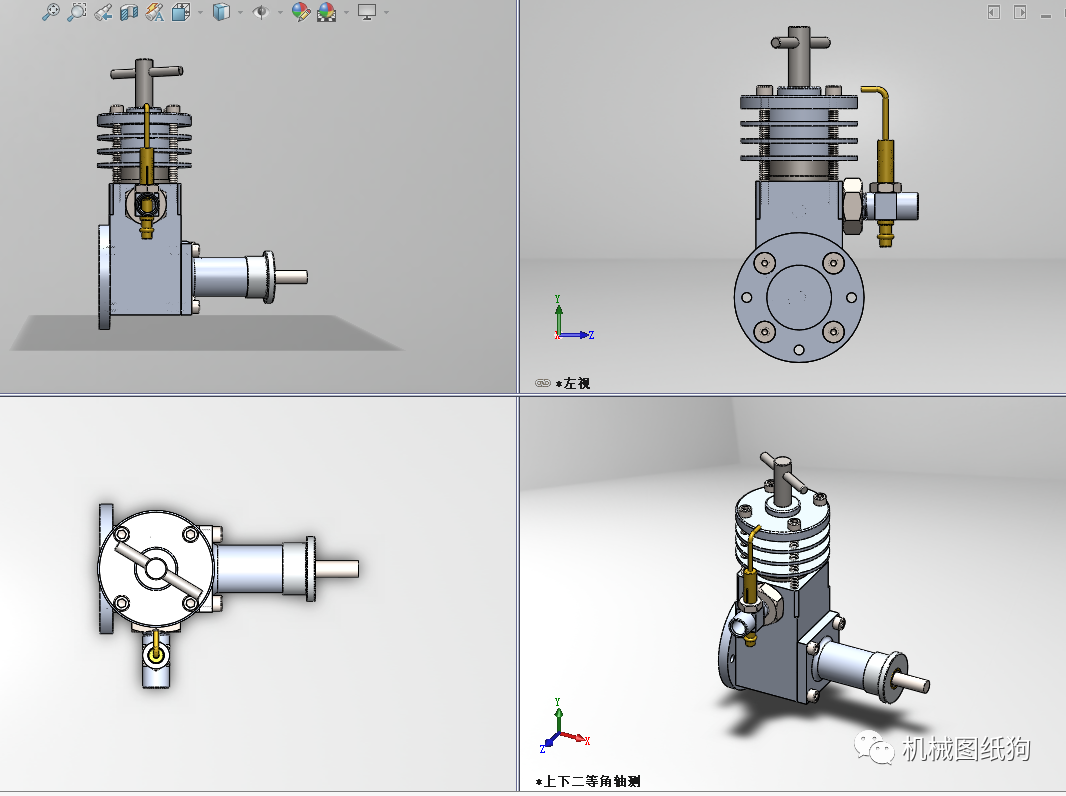Screen dimensions: 1066x796
Task: Open the Dynamic Annotation Views icon
Action: point(155,12)
